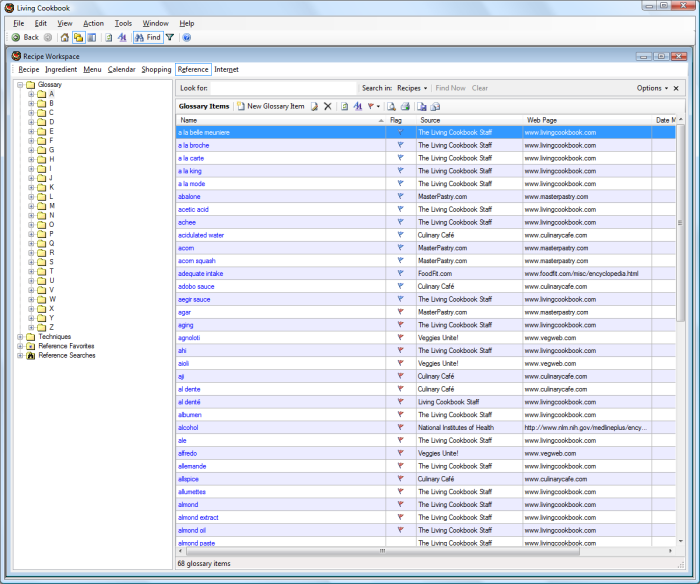Click the filter funnel icon
Screen dimensions: 700x584
coord(170,38)
